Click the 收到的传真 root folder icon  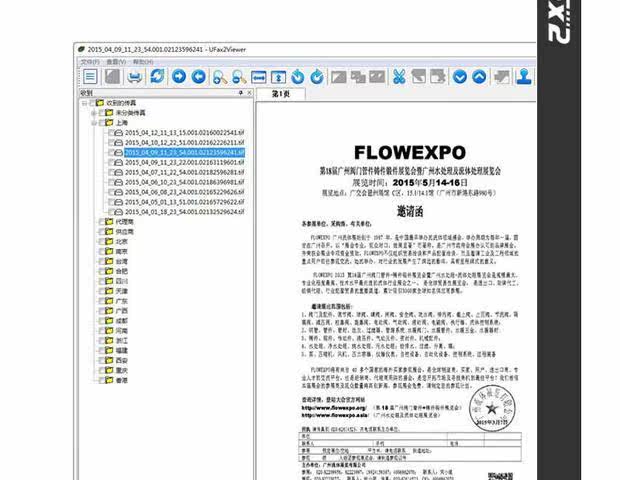pyautogui.click(x=99, y=103)
